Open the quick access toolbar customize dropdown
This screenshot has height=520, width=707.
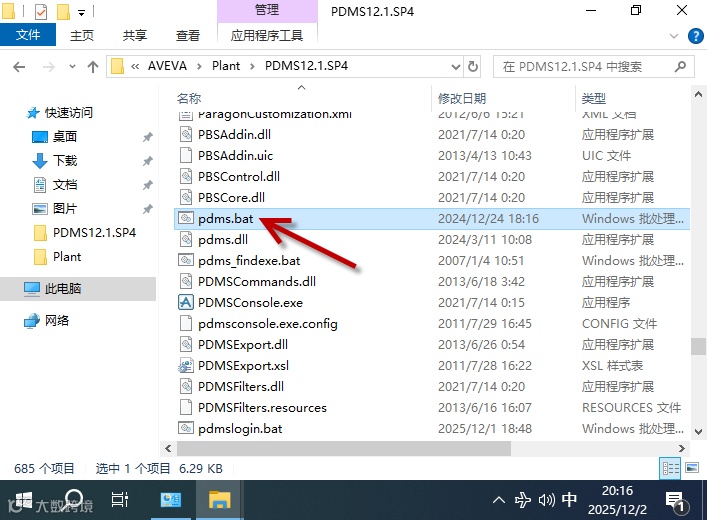[x=82, y=13]
